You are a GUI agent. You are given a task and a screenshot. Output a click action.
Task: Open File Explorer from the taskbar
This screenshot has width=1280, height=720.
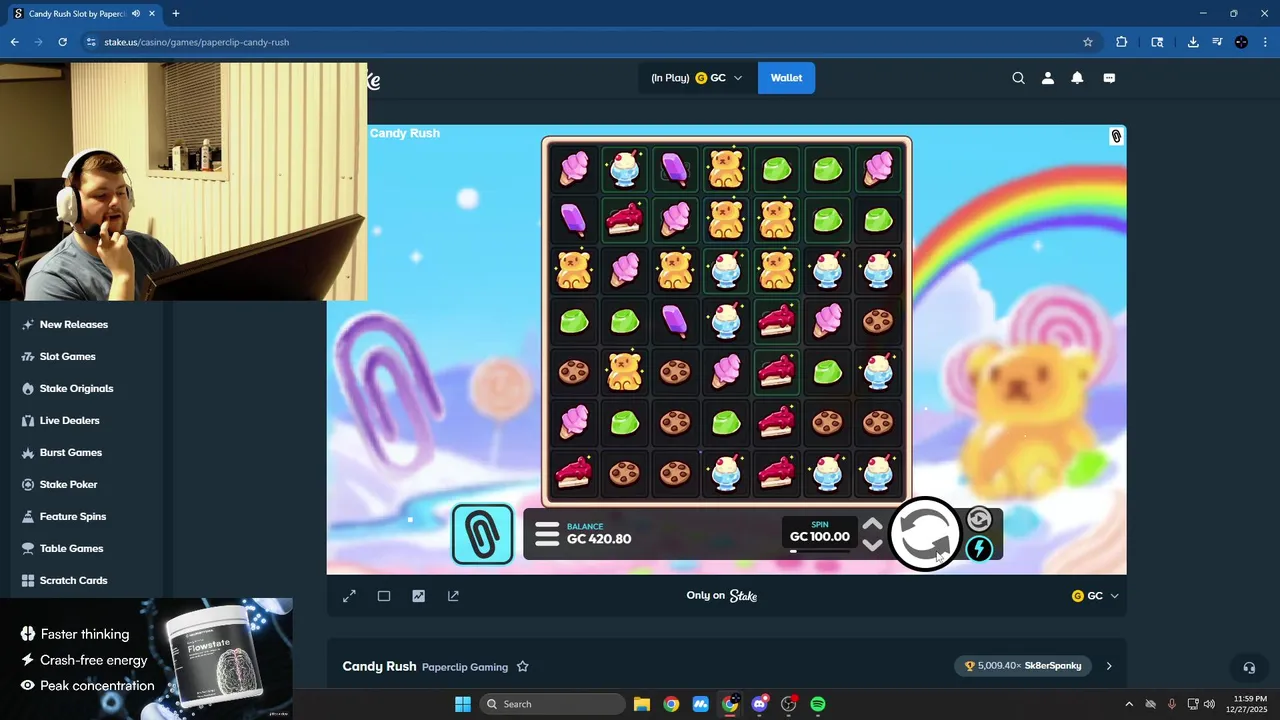click(x=642, y=704)
